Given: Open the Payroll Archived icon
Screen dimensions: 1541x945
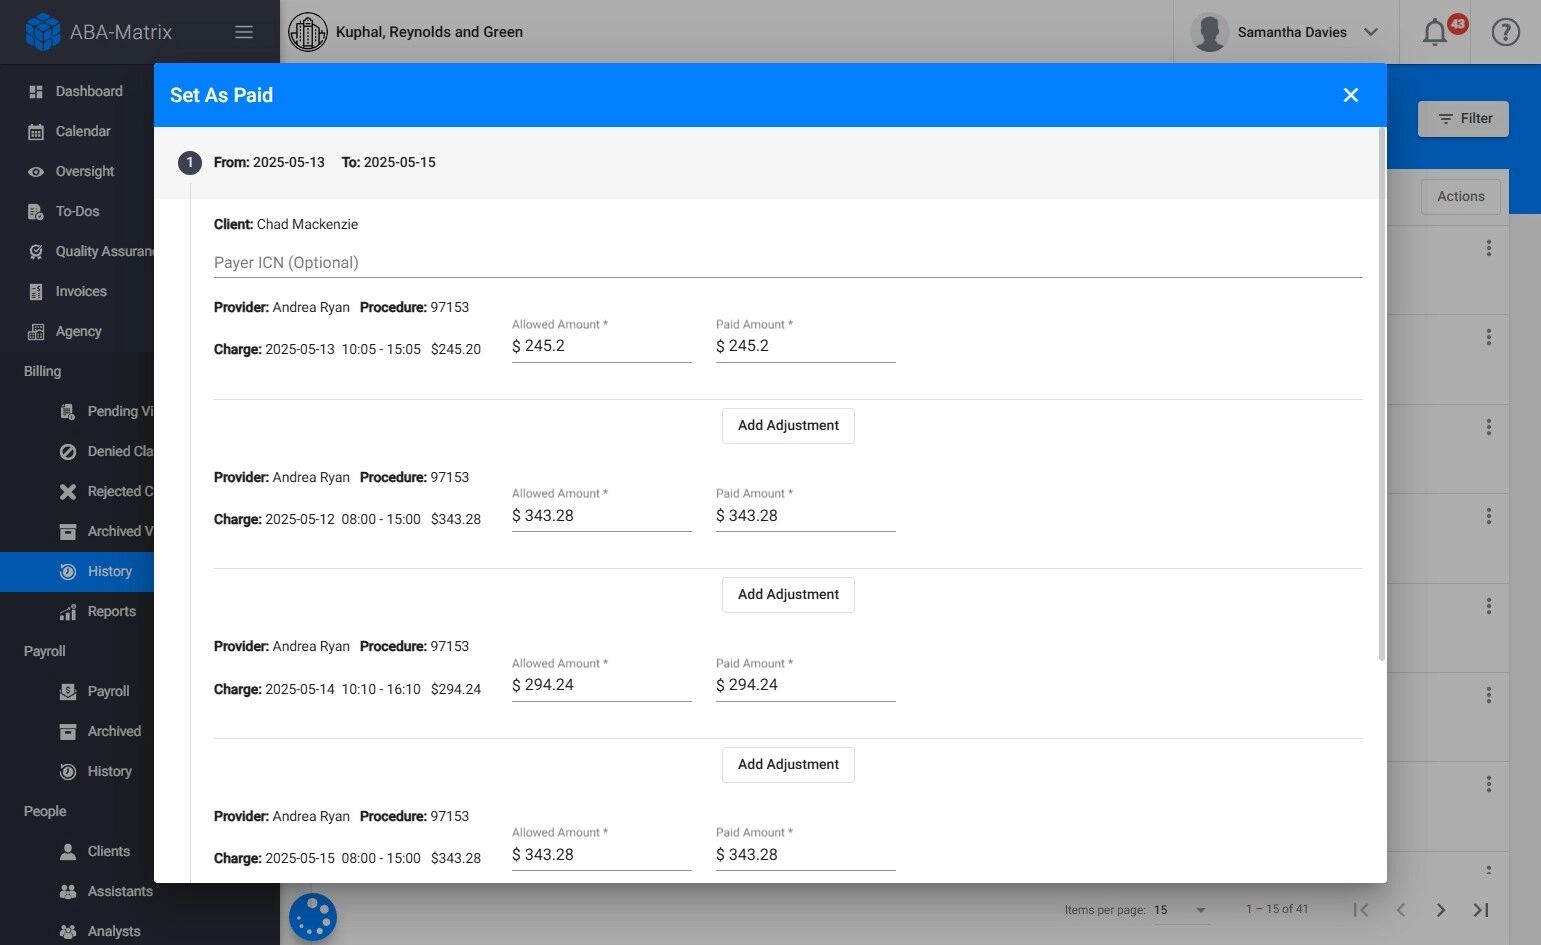Looking at the screenshot, I should coord(68,731).
